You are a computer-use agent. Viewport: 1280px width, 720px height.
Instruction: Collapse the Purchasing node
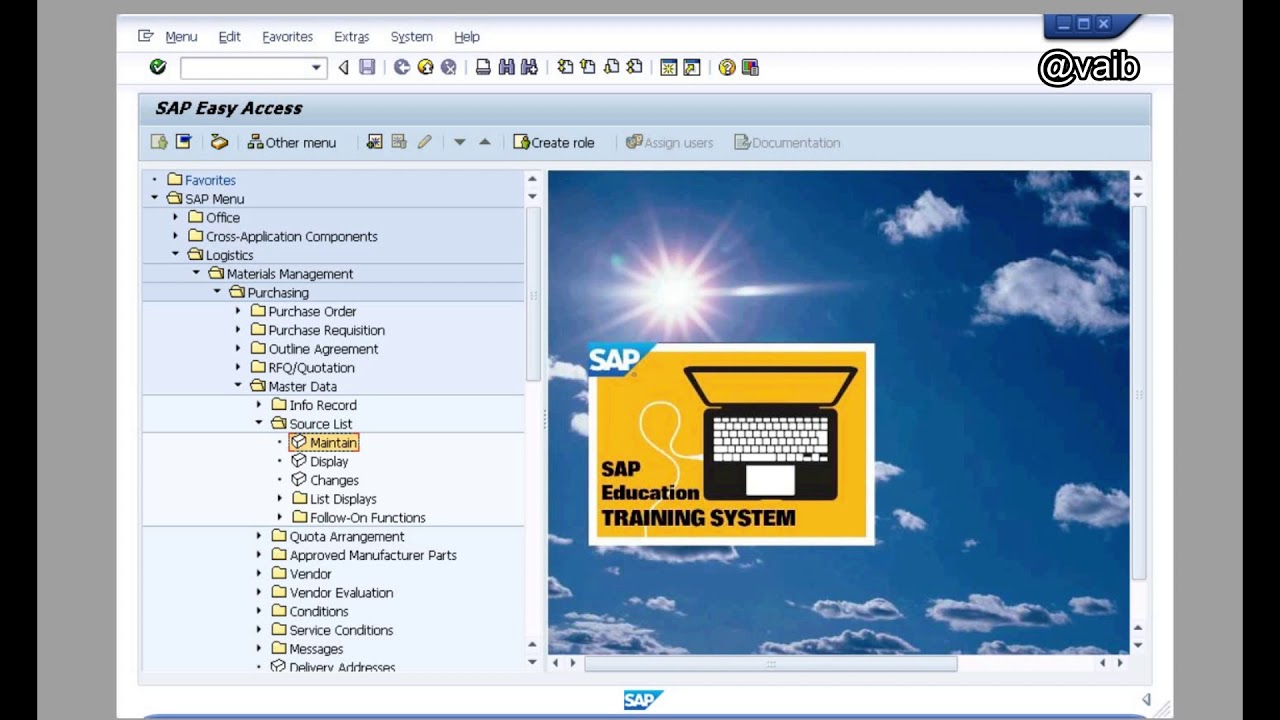[x=217, y=292]
